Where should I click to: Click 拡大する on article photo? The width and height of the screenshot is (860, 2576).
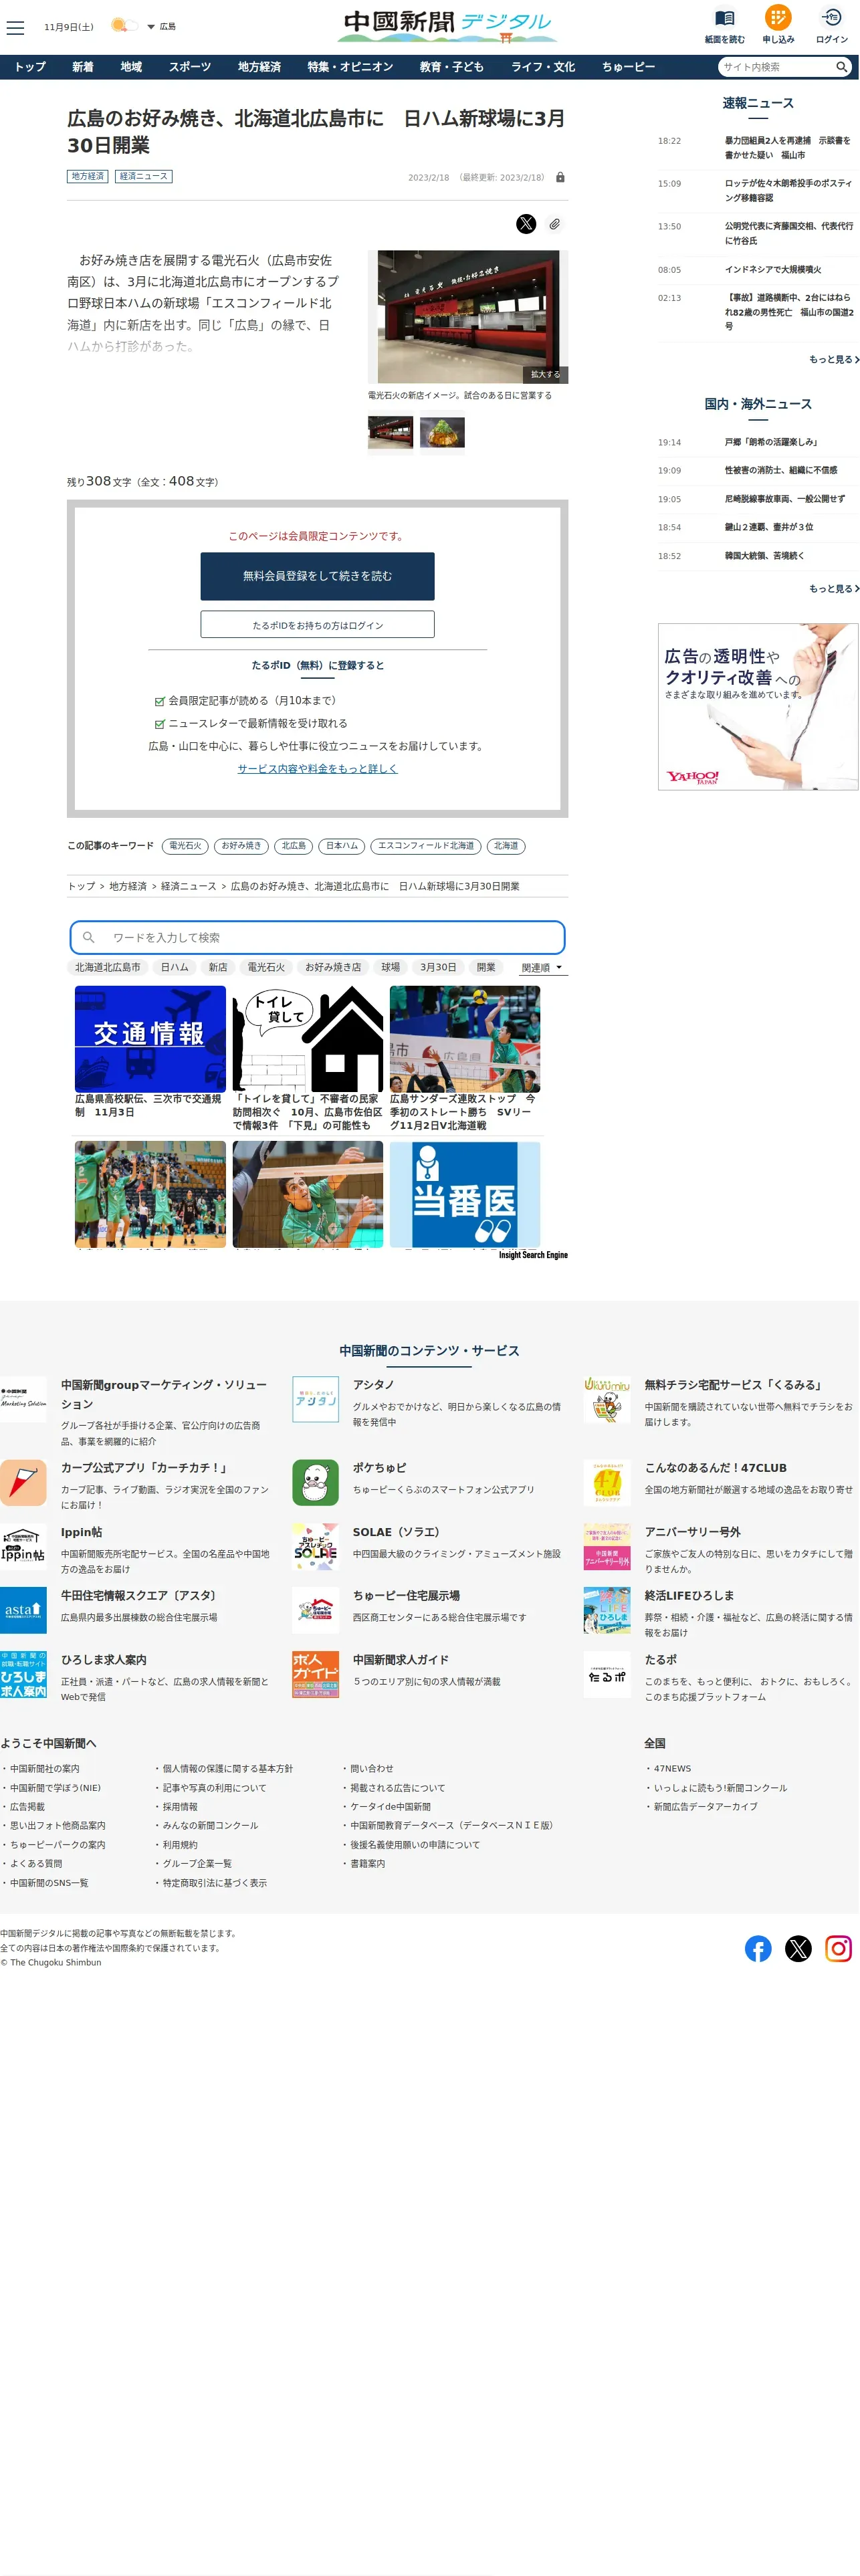[545, 374]
